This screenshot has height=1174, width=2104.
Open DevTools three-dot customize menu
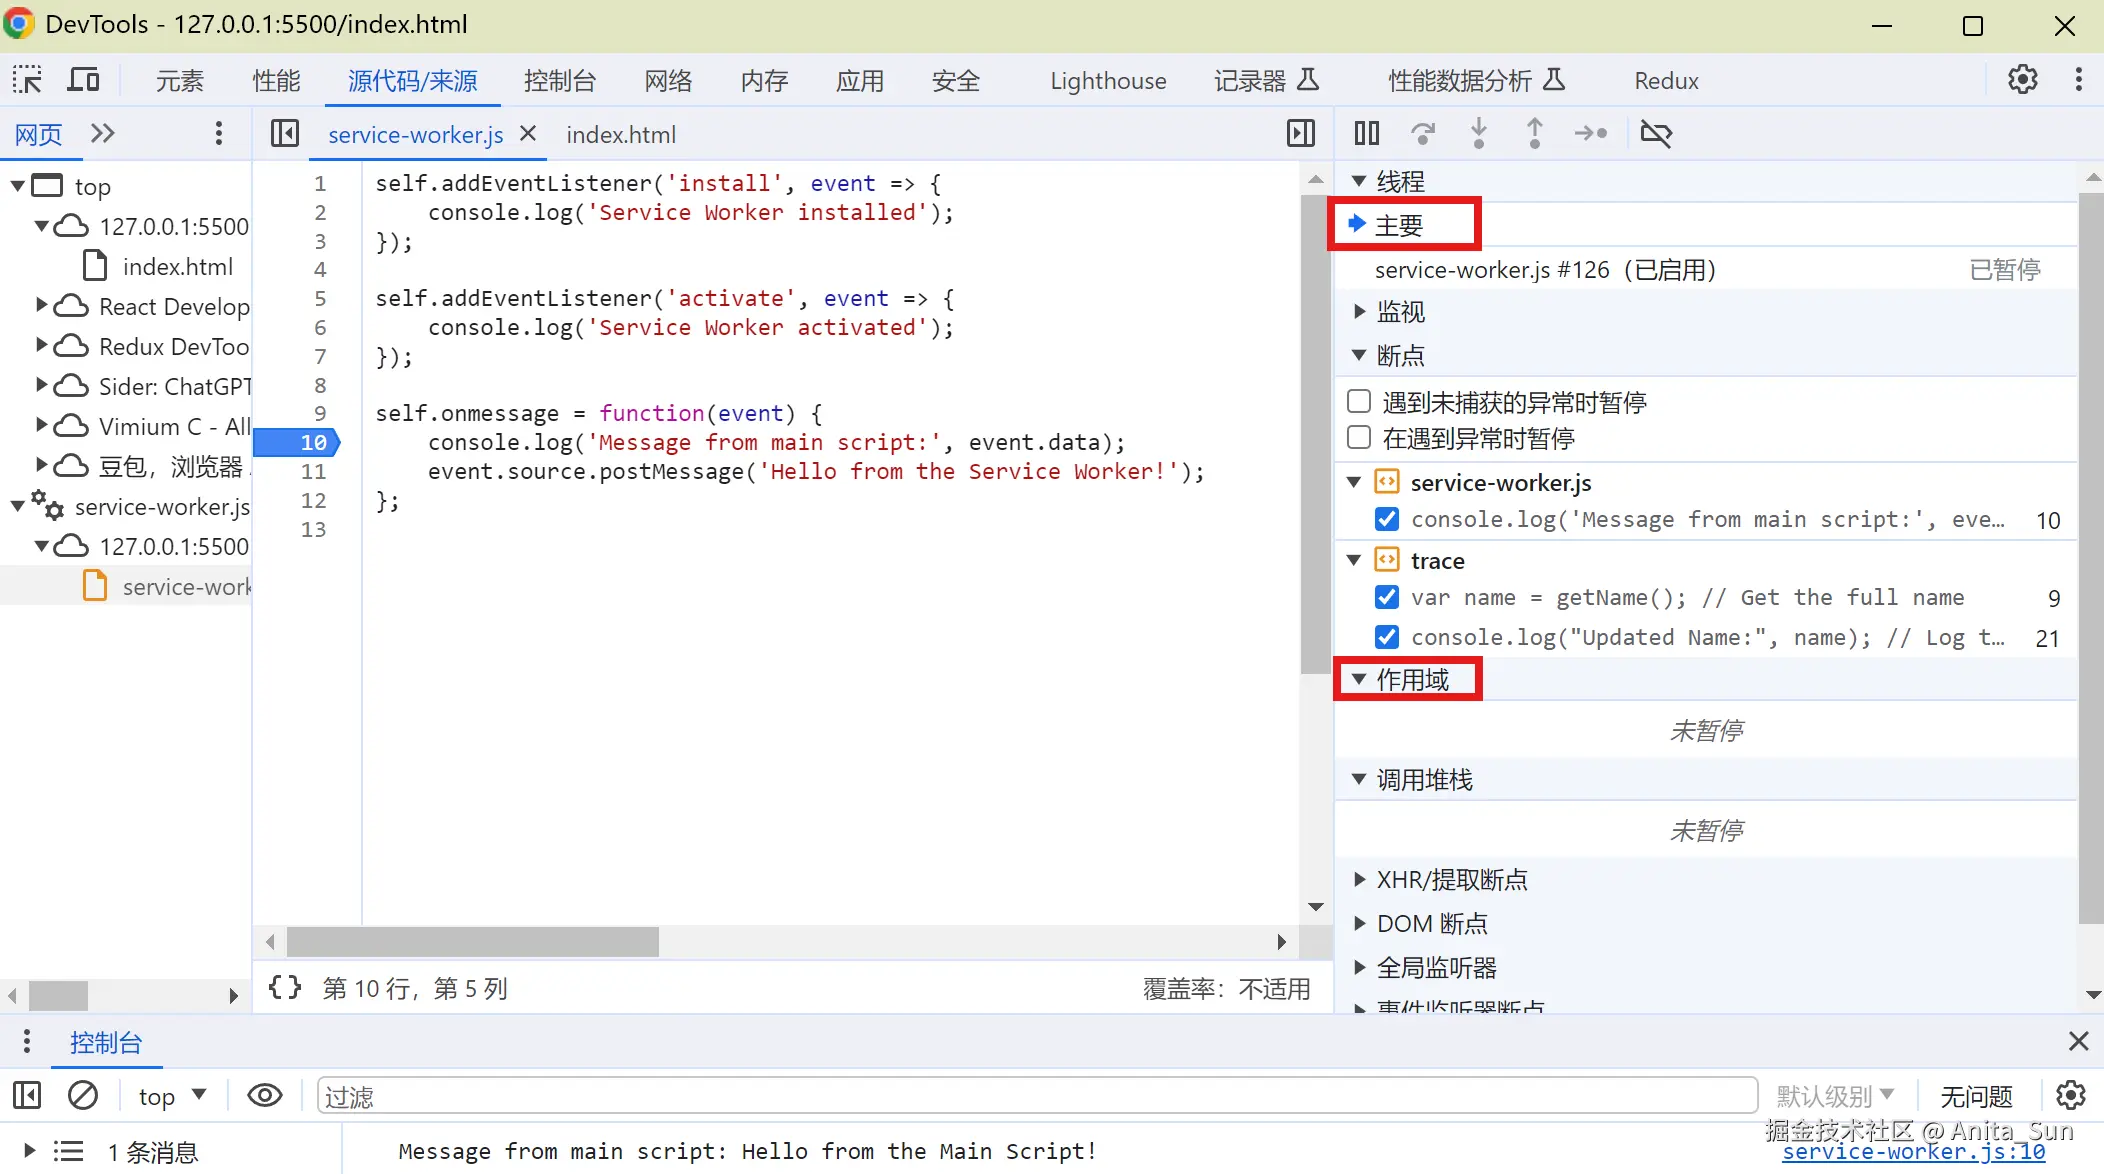point(2079,80)
